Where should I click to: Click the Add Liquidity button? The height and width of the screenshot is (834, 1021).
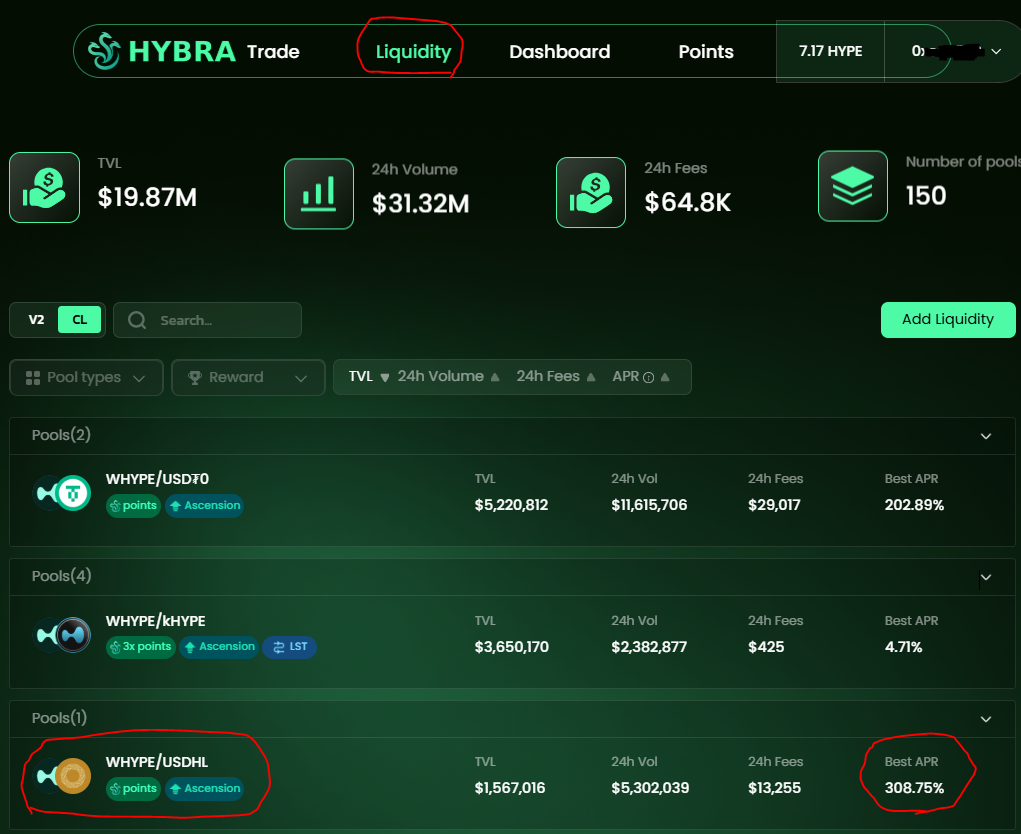pos(948,320)
